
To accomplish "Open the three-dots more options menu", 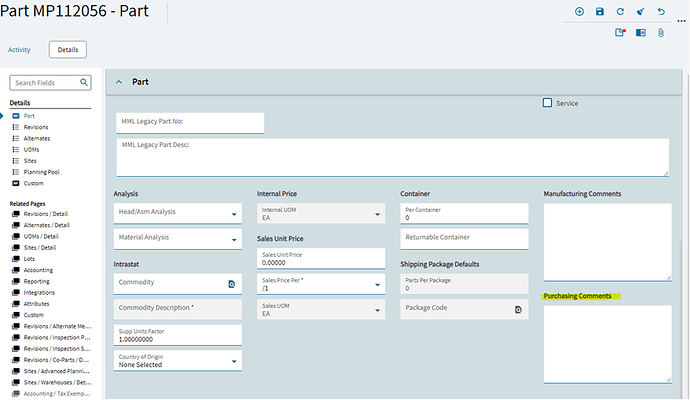I will [x=681, y=21].
